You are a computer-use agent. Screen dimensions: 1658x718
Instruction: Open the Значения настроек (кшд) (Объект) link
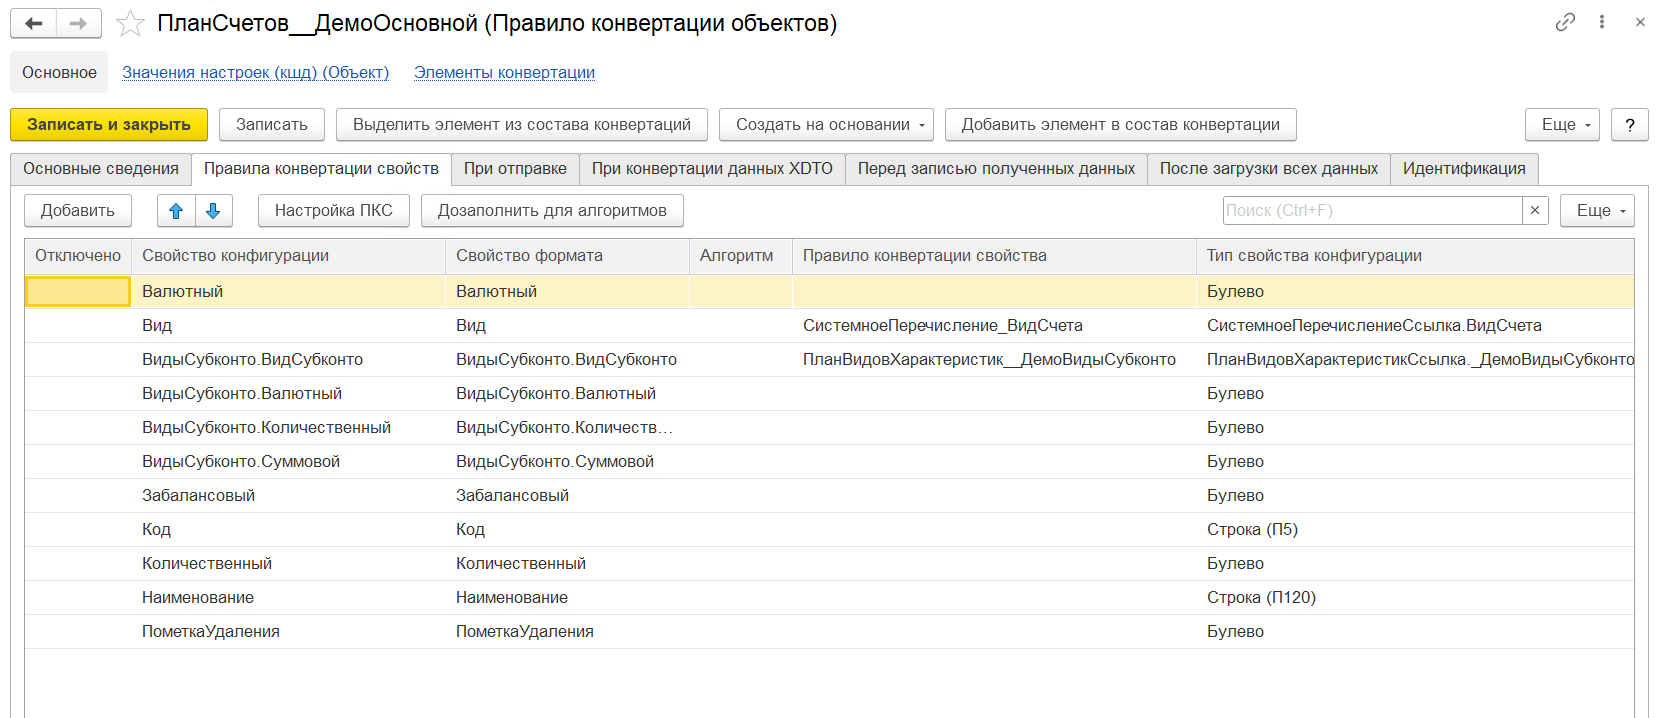coord(255,72)
